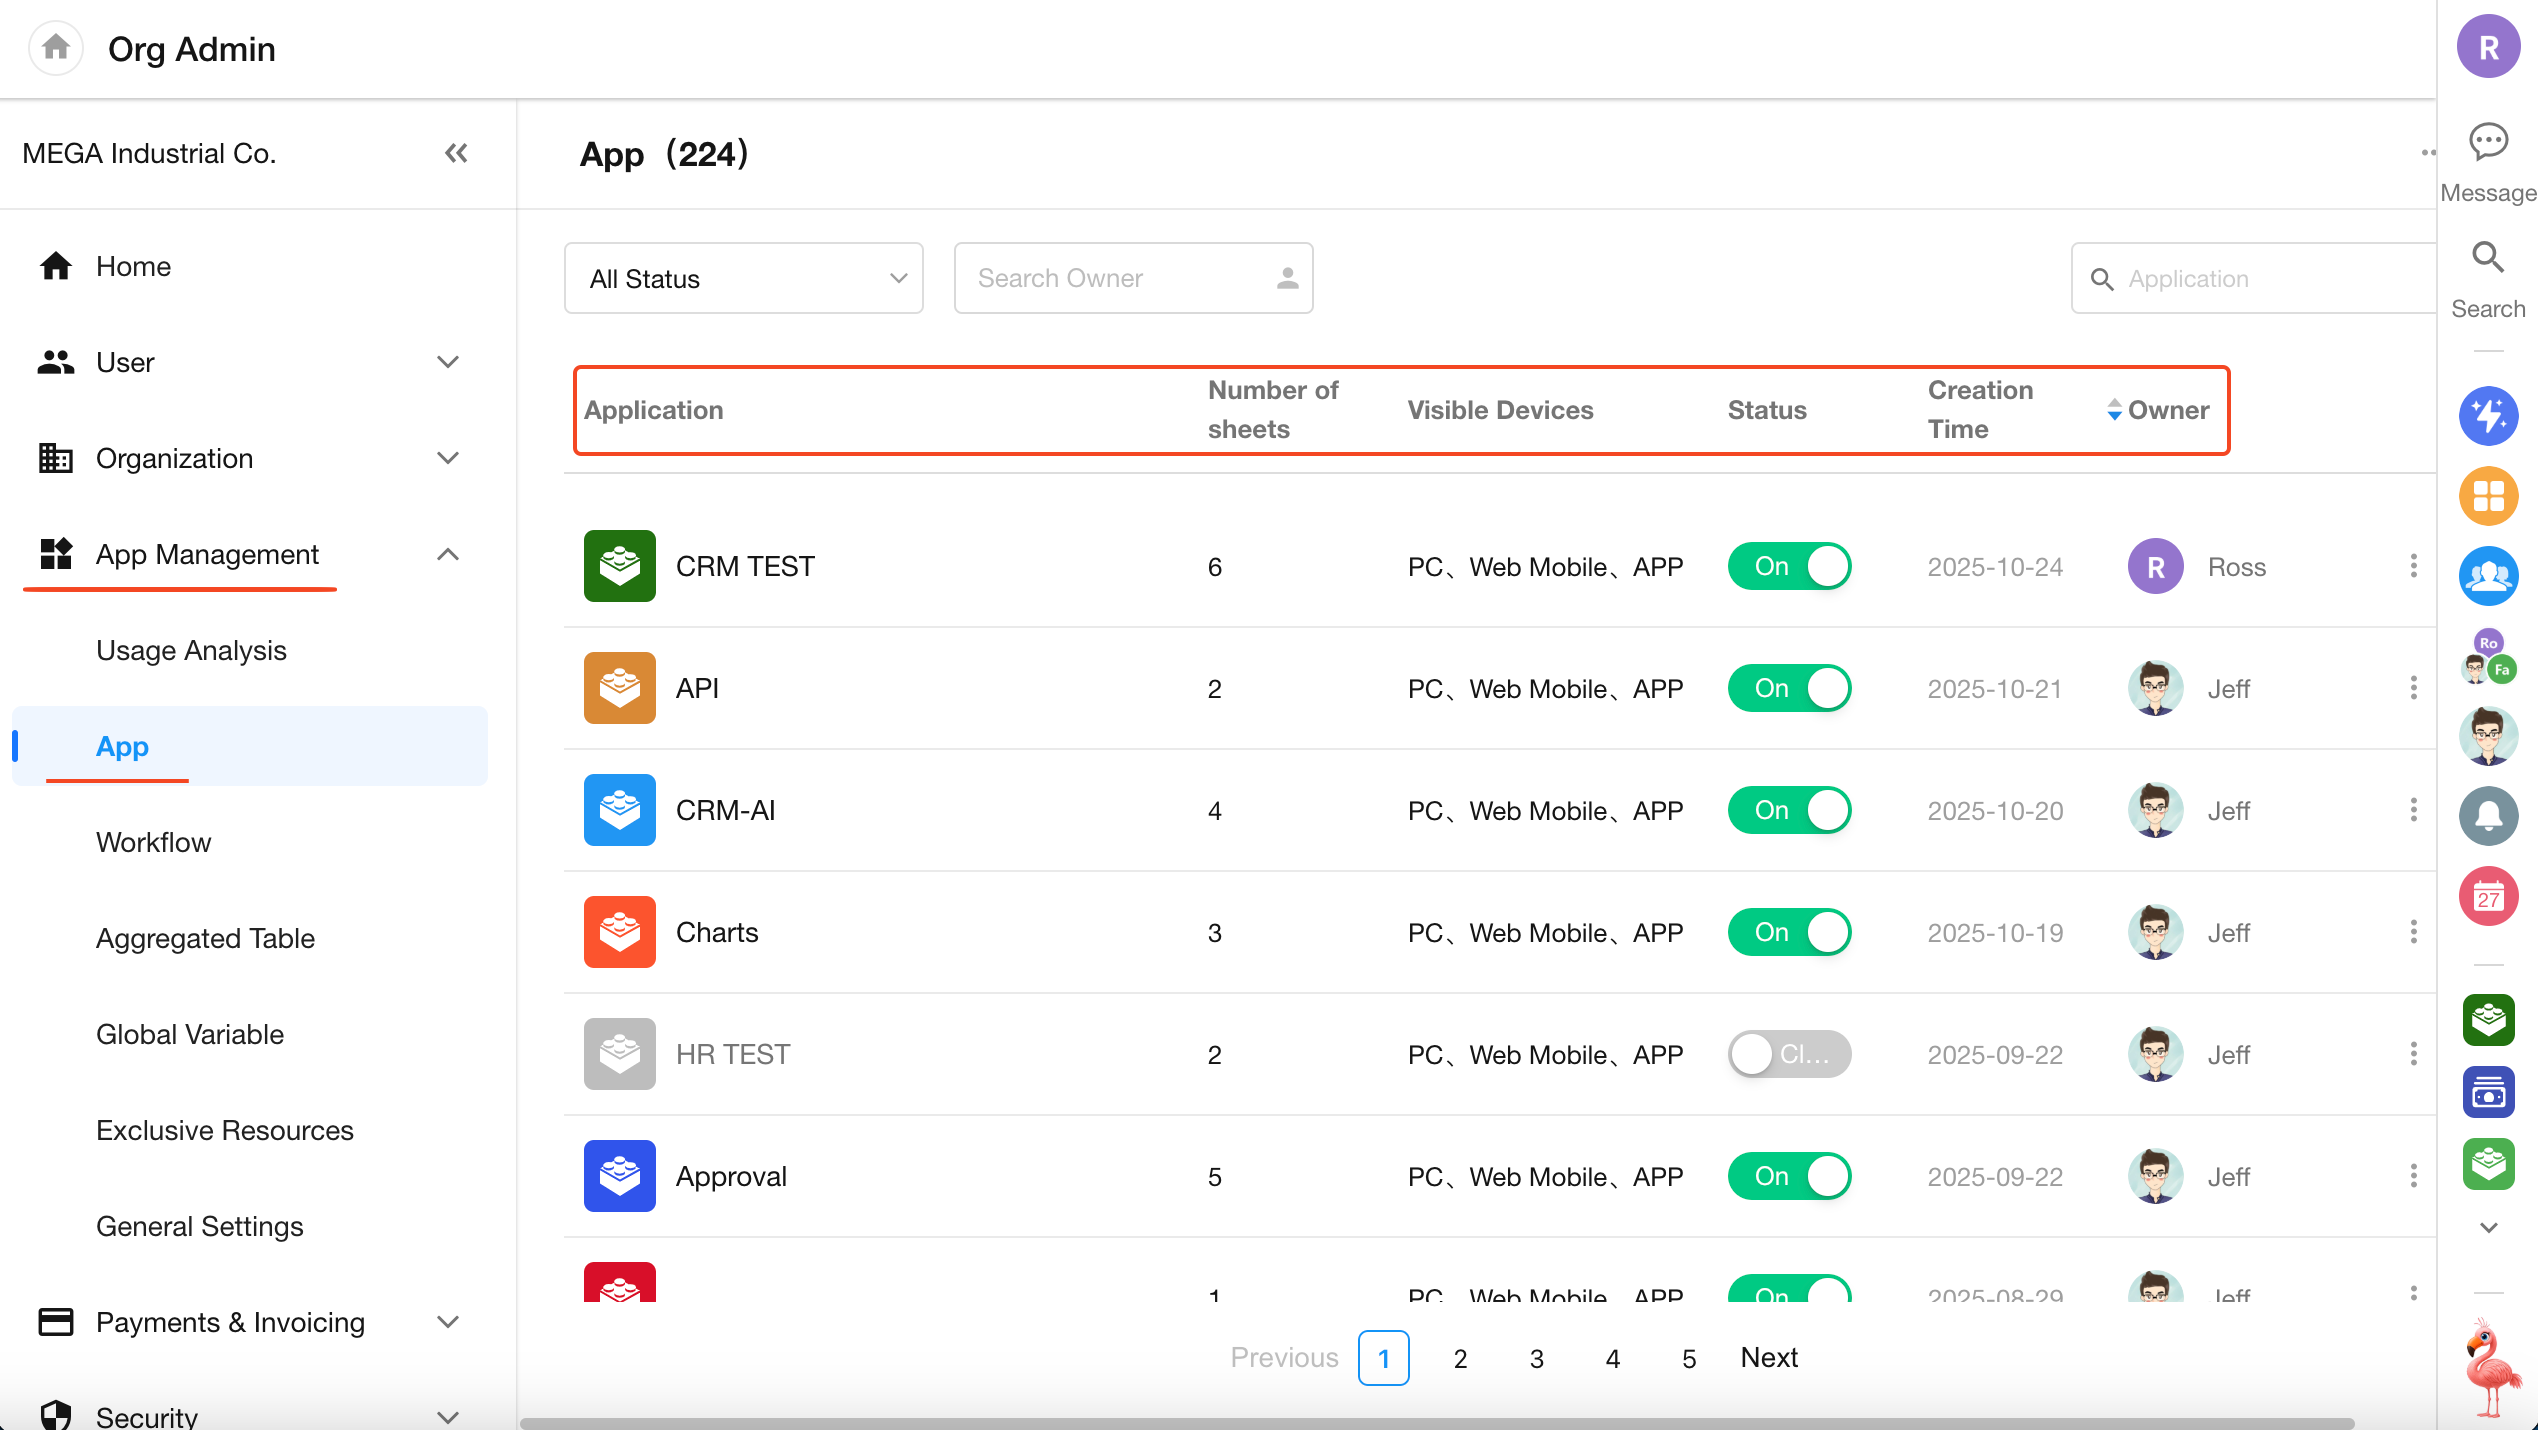The height and width of the screenshot is (1430, 2538).
Task: Jump to page 3 in pagination
Action: coord(1536,1358)
